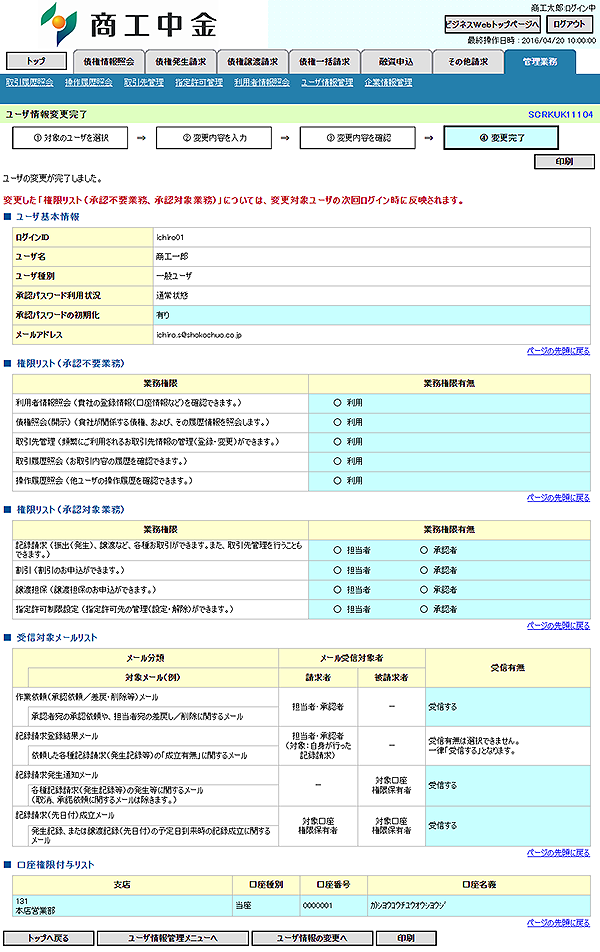
Task: Open the その他請求 tab
Action: point(468,62)
